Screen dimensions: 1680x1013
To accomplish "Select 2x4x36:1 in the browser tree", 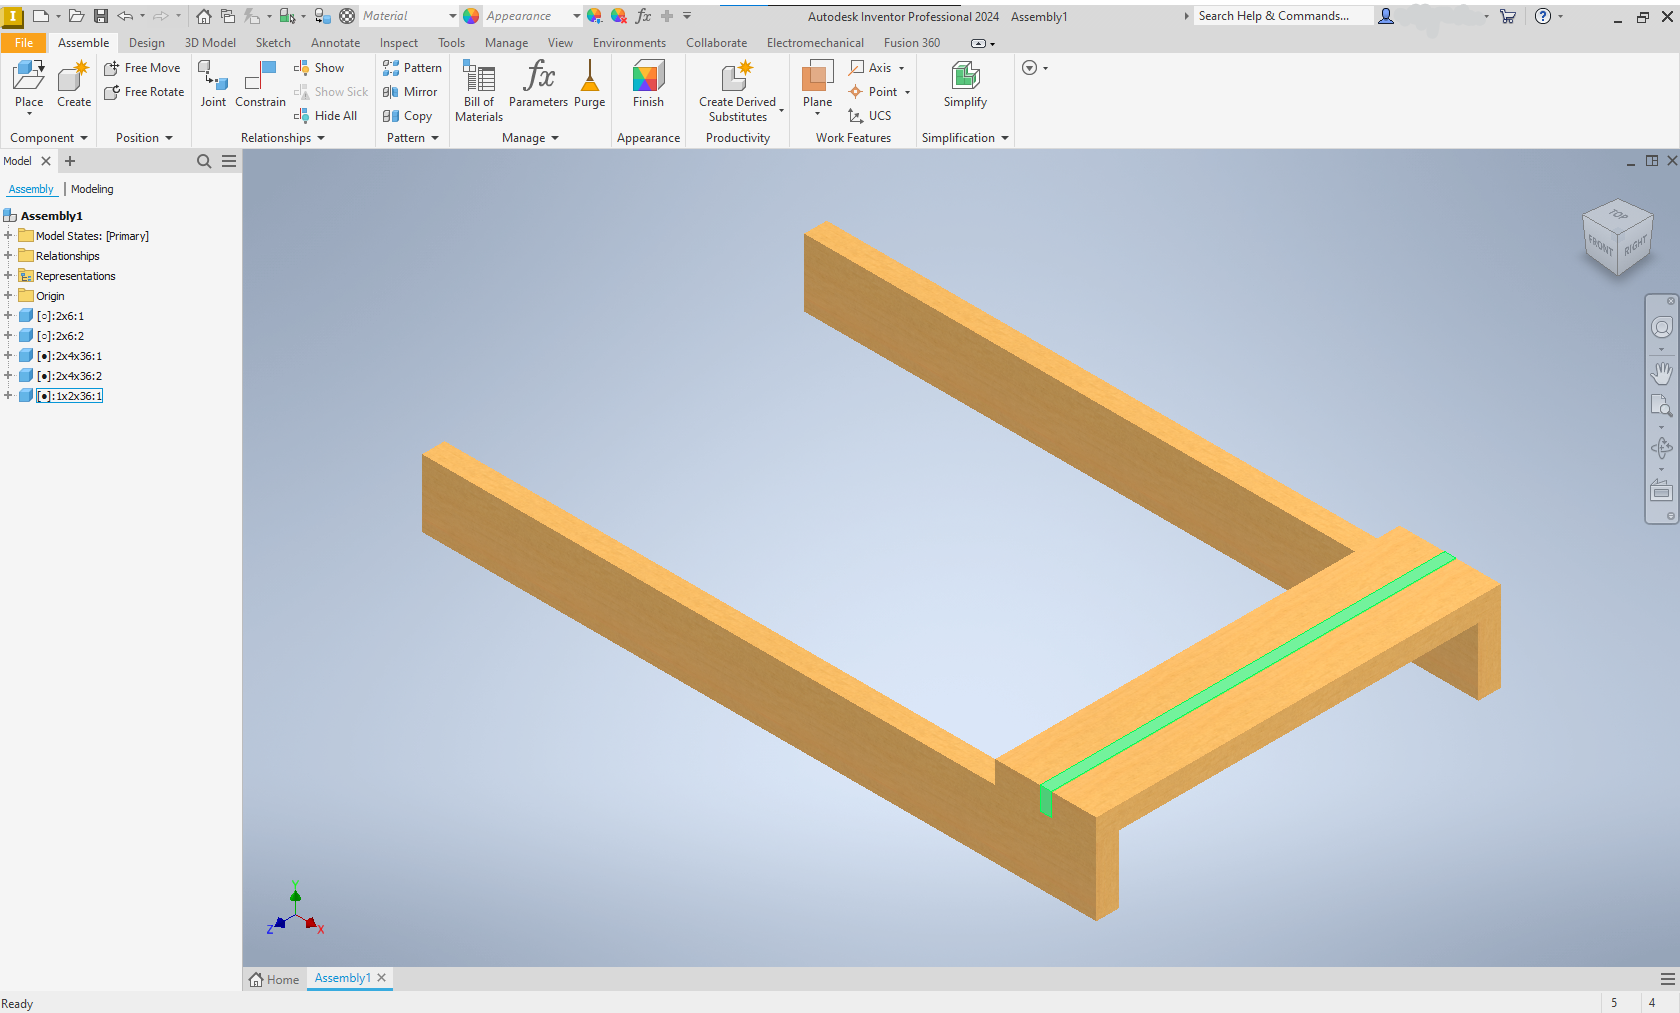I will pyautogui.click(x=69, y=356).
